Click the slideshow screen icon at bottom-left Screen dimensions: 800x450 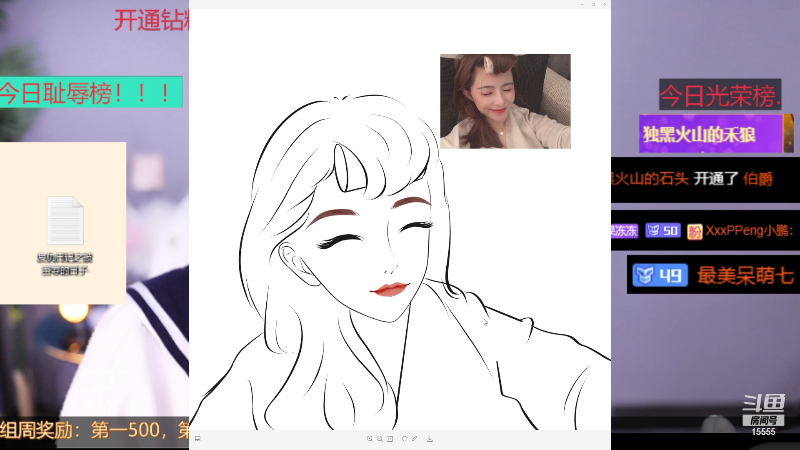[198, 438]
